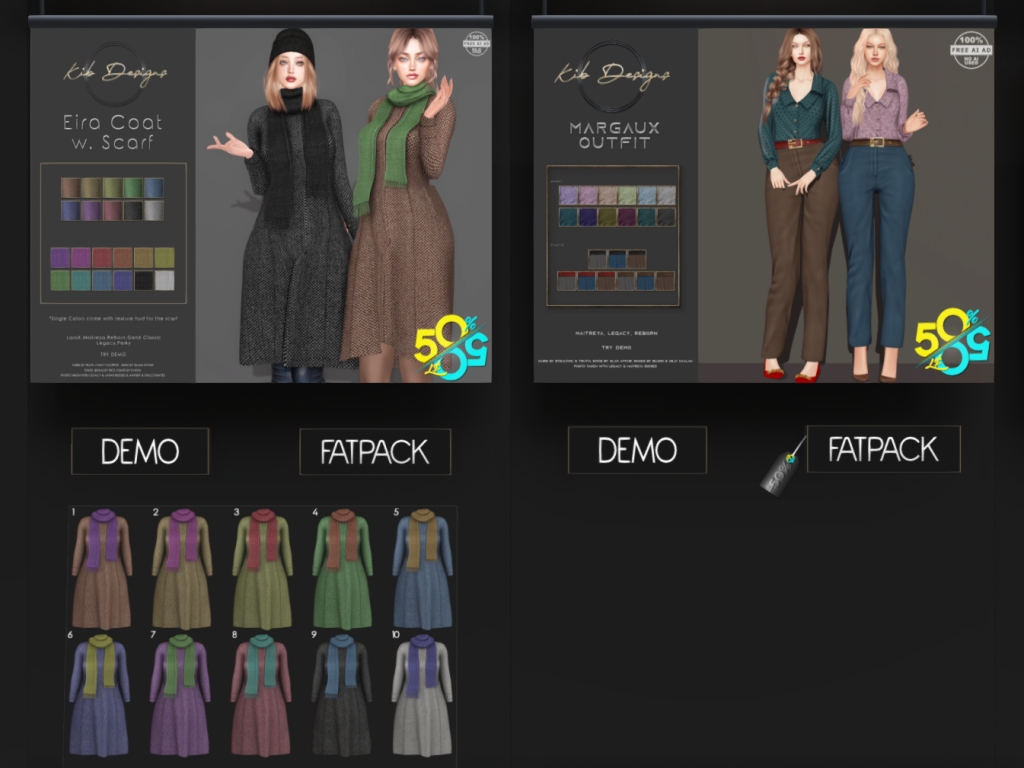Select coat variant 1 with purple scarf

(x=102, y=568)
